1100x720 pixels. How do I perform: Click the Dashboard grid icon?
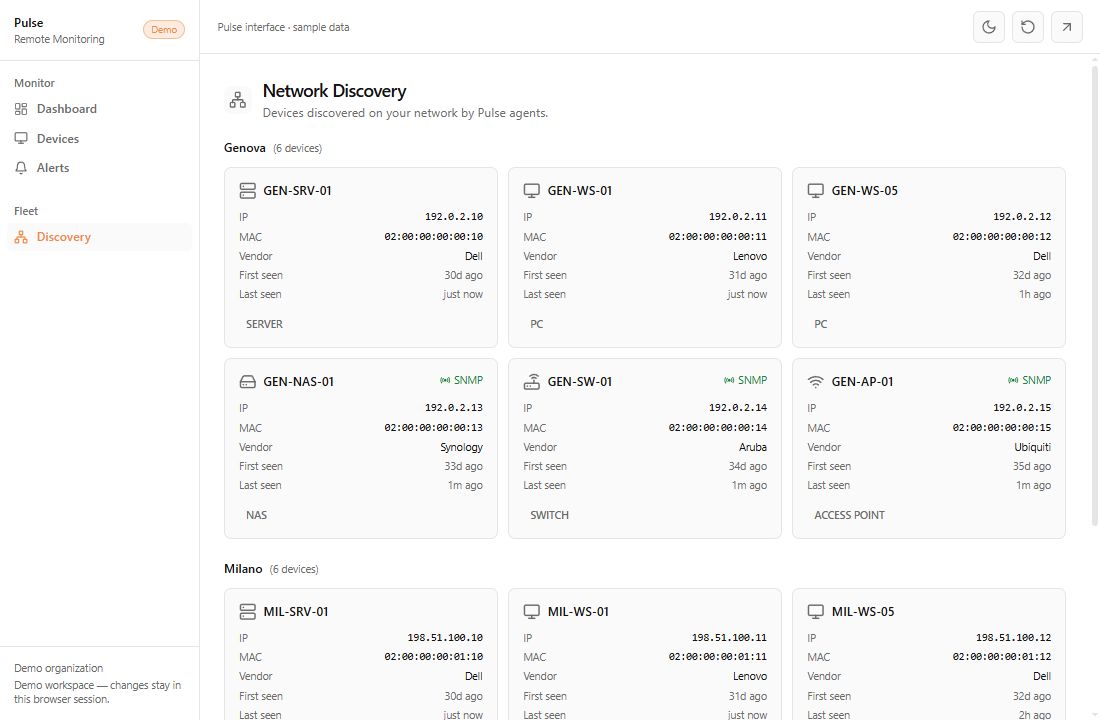click(21, 109)
